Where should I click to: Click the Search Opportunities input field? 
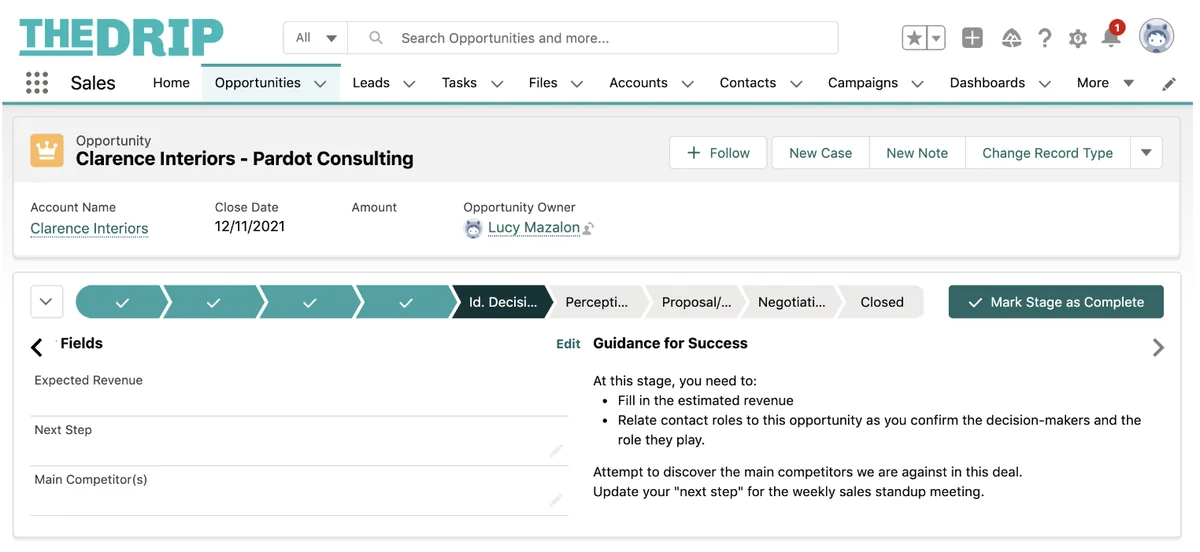(x=593, y=38)
